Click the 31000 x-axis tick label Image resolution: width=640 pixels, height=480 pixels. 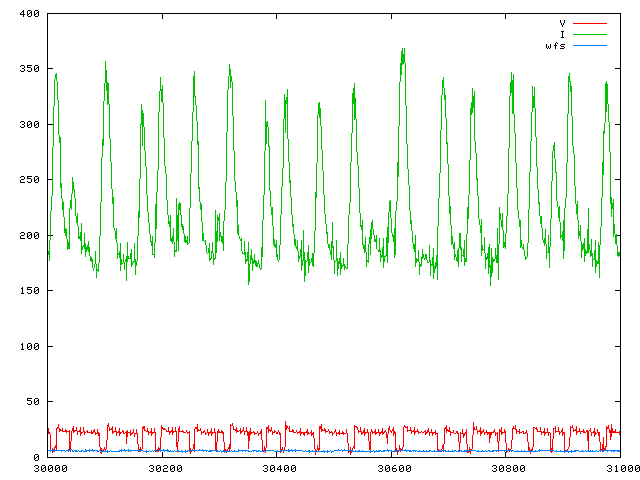pyautogui.click(x=619, y=468)
